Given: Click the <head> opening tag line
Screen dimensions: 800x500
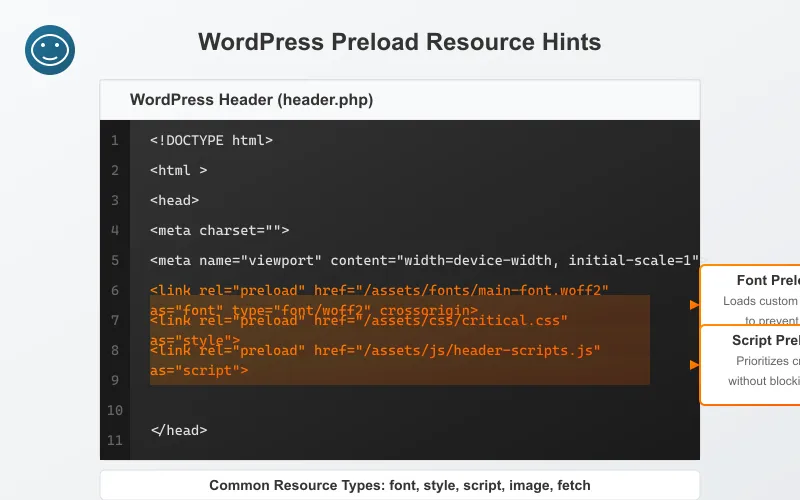Looking at the screenshot, I should coord(174,201).
